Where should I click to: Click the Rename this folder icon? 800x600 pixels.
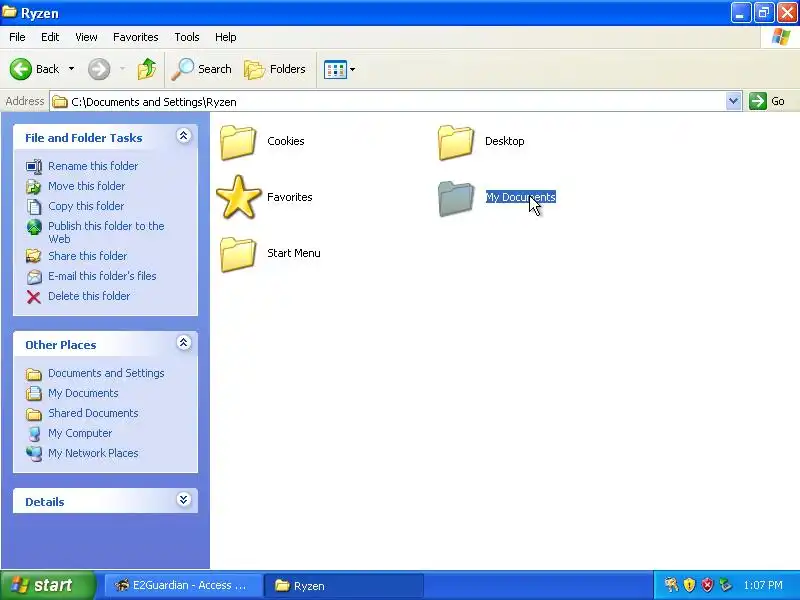pyautogui.click(x=34, y=166)
